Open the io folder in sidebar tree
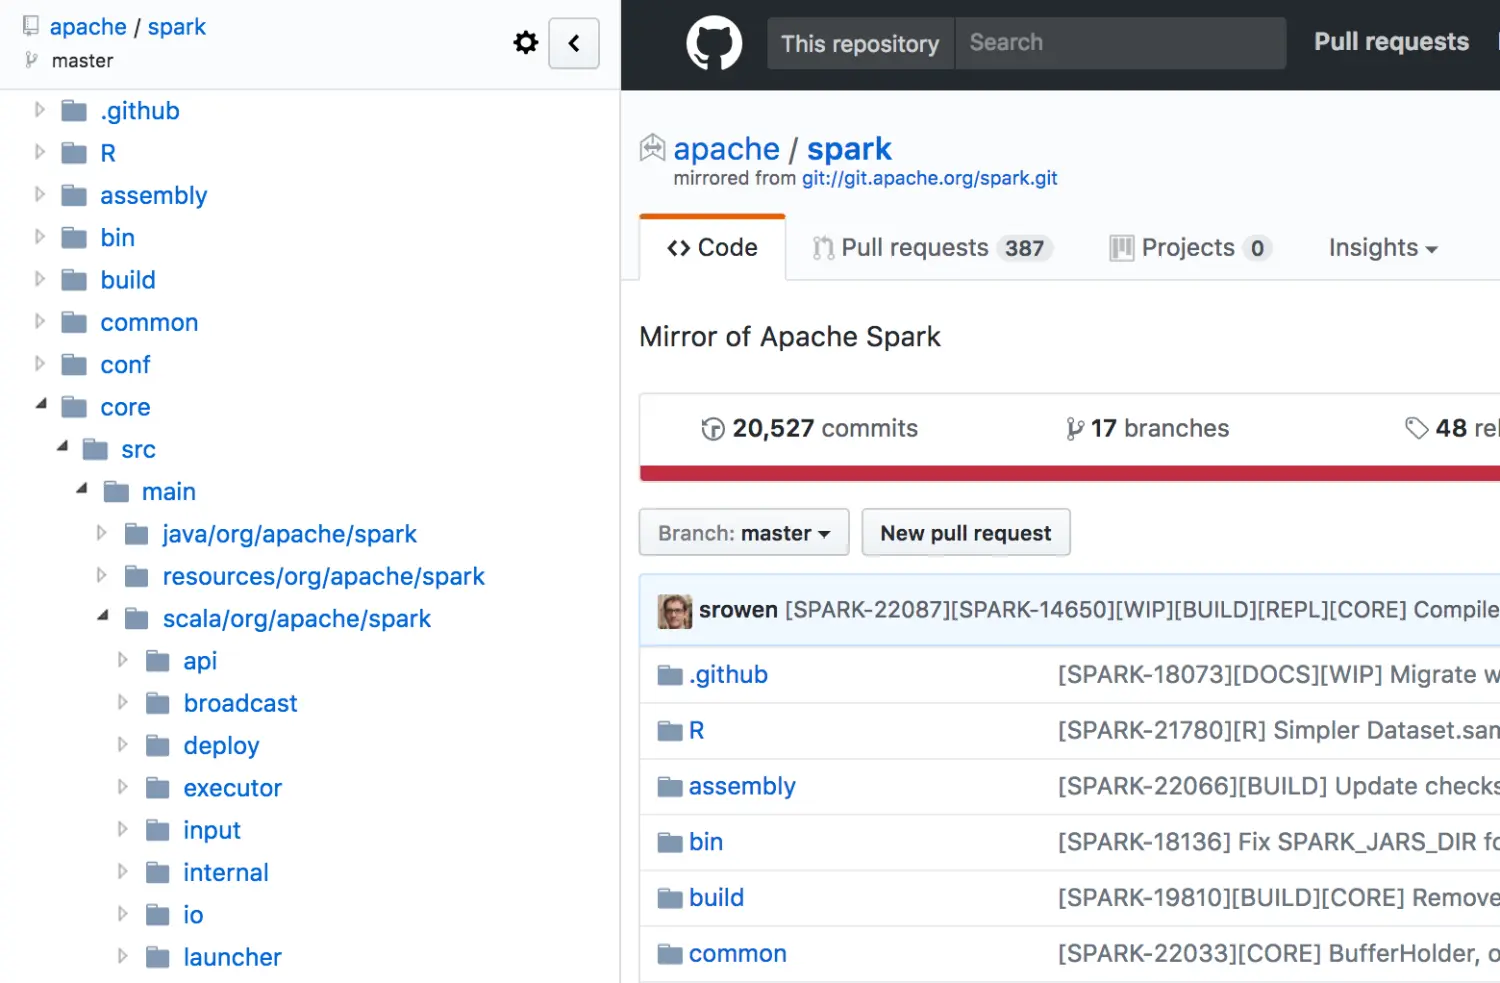The width and height of the screenshot is (1500, 983). 193,915
